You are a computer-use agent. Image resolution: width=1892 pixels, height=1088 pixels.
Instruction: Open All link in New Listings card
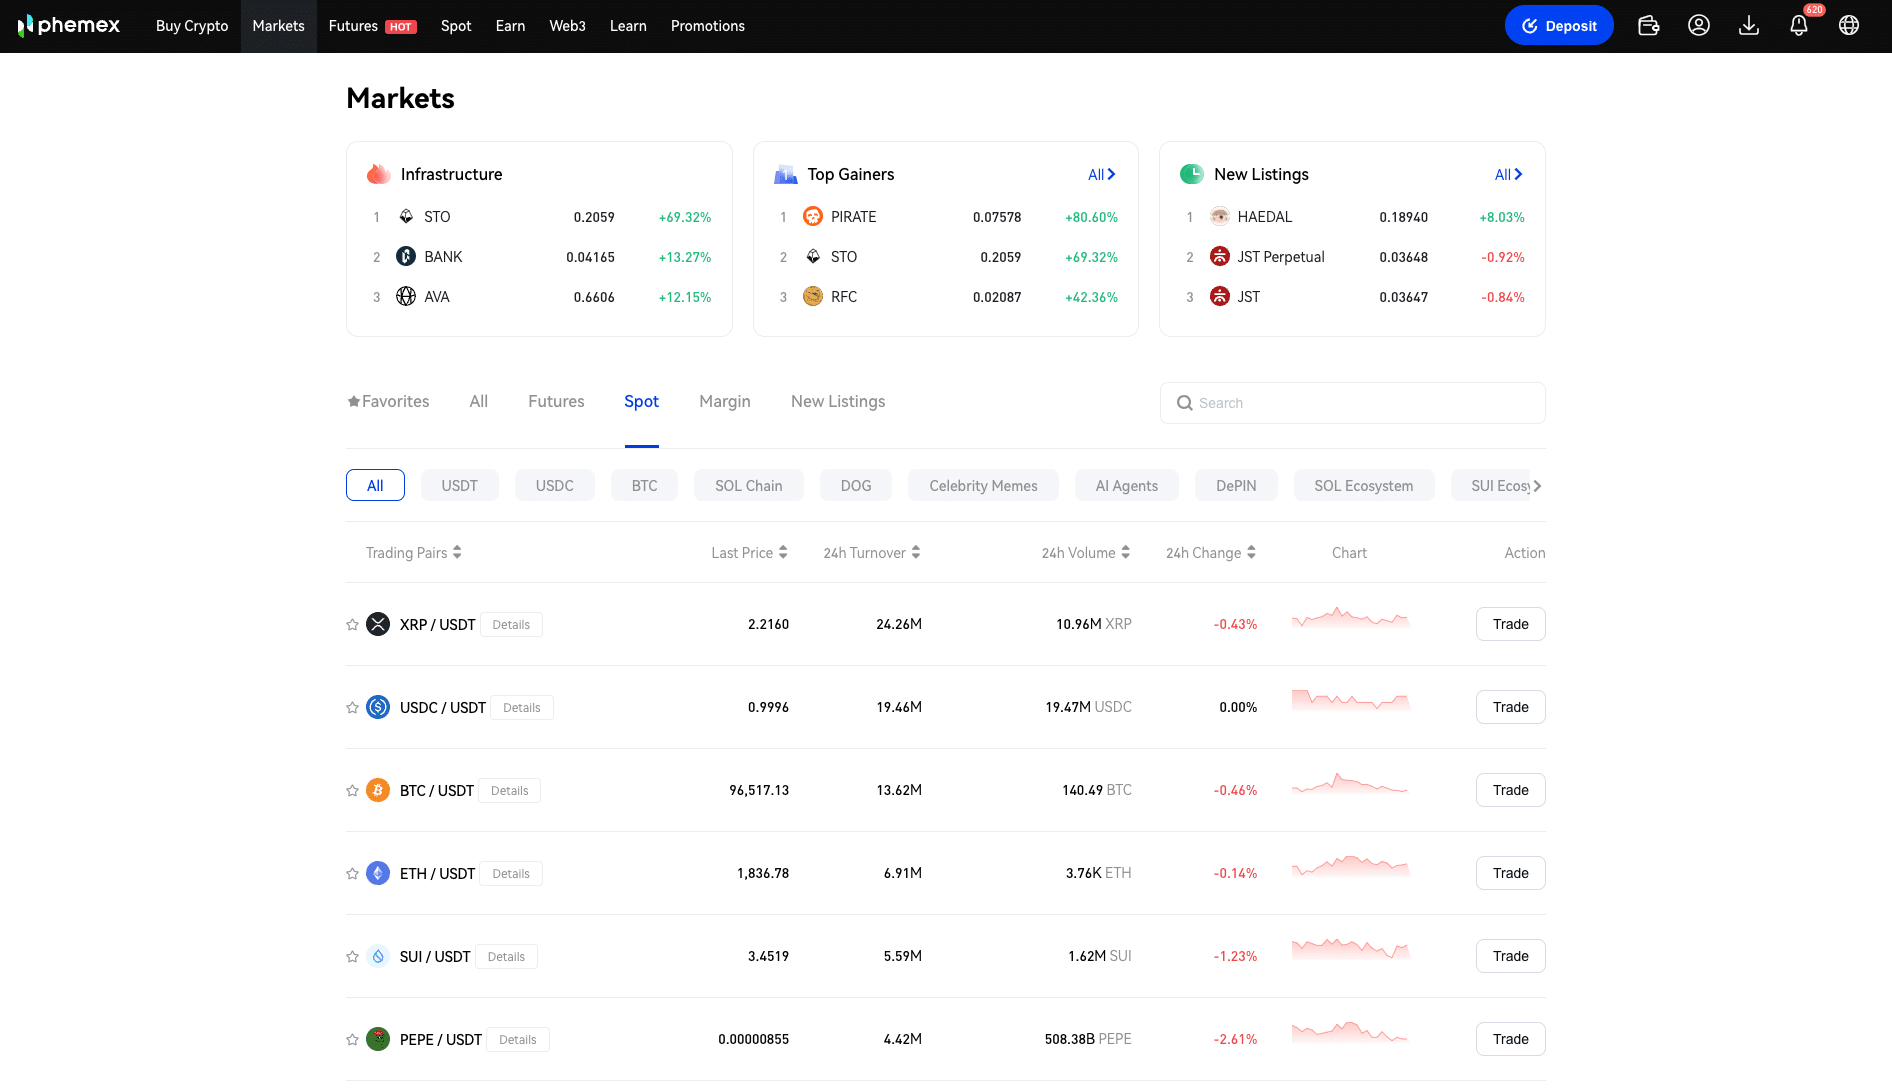(1508, 174)
